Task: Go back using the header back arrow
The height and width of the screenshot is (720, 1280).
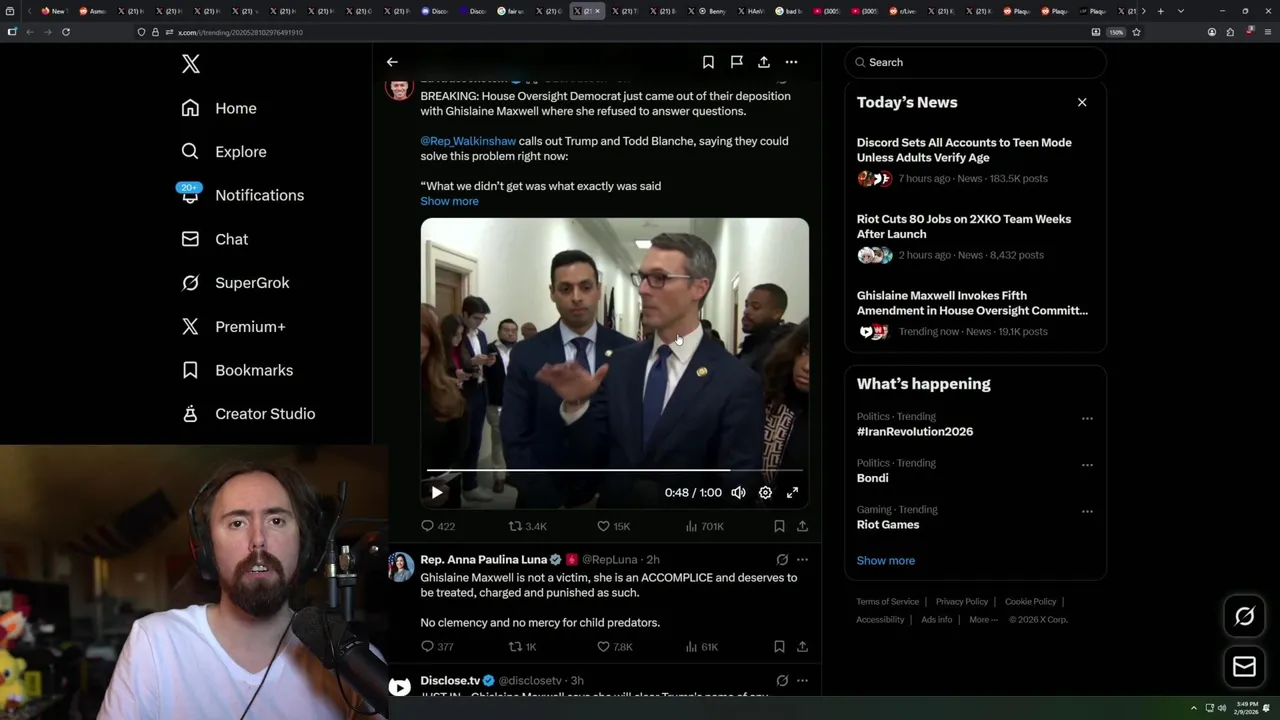Action: (x=392, y=62)
